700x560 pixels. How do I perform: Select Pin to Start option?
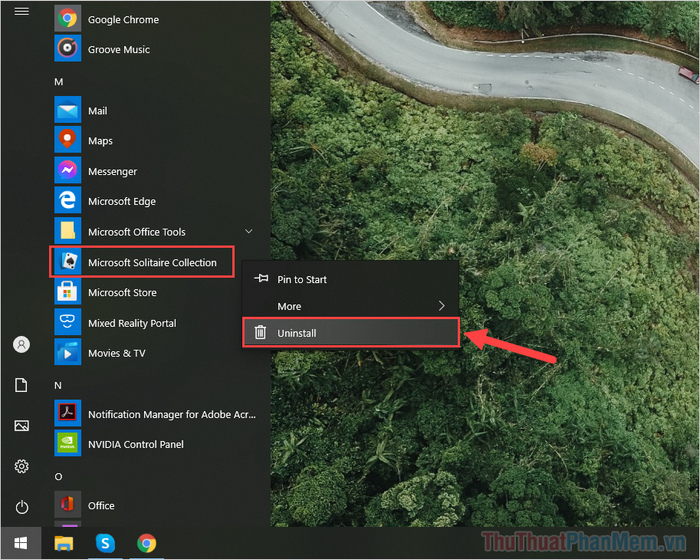click(350, 279)
